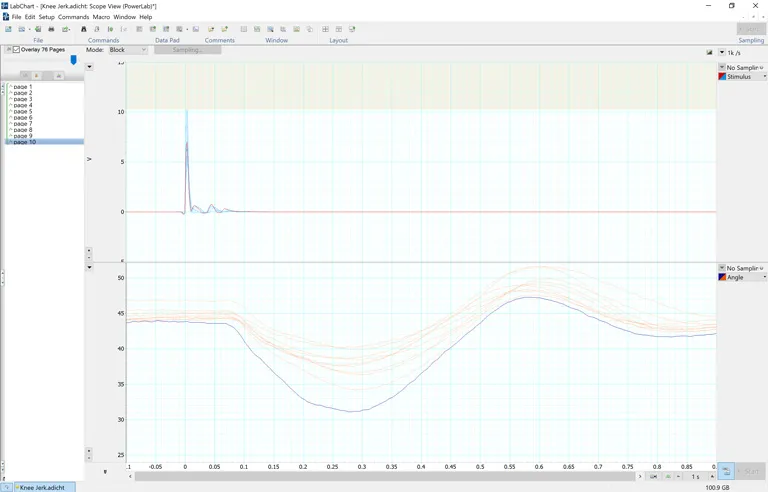Open the Setup menu
Screen dimensions: 768x492
(47, 17)
